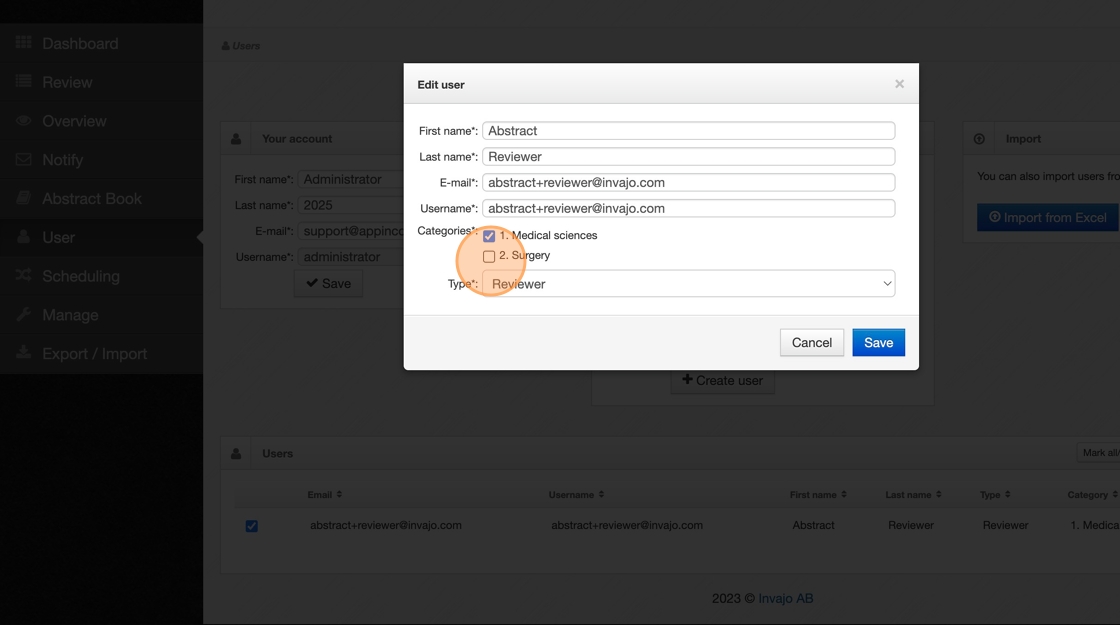Viewport: 1120px width, 625px height.
Task: Click the dialog E-mail input field
Action: pyautogui.click(x=689, y=182)
